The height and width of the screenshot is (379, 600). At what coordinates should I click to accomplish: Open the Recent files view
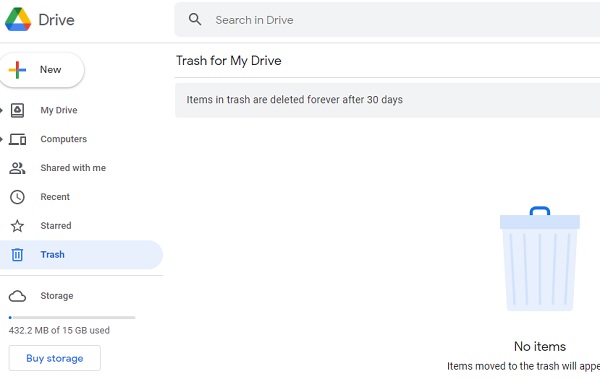coord(55,197)
